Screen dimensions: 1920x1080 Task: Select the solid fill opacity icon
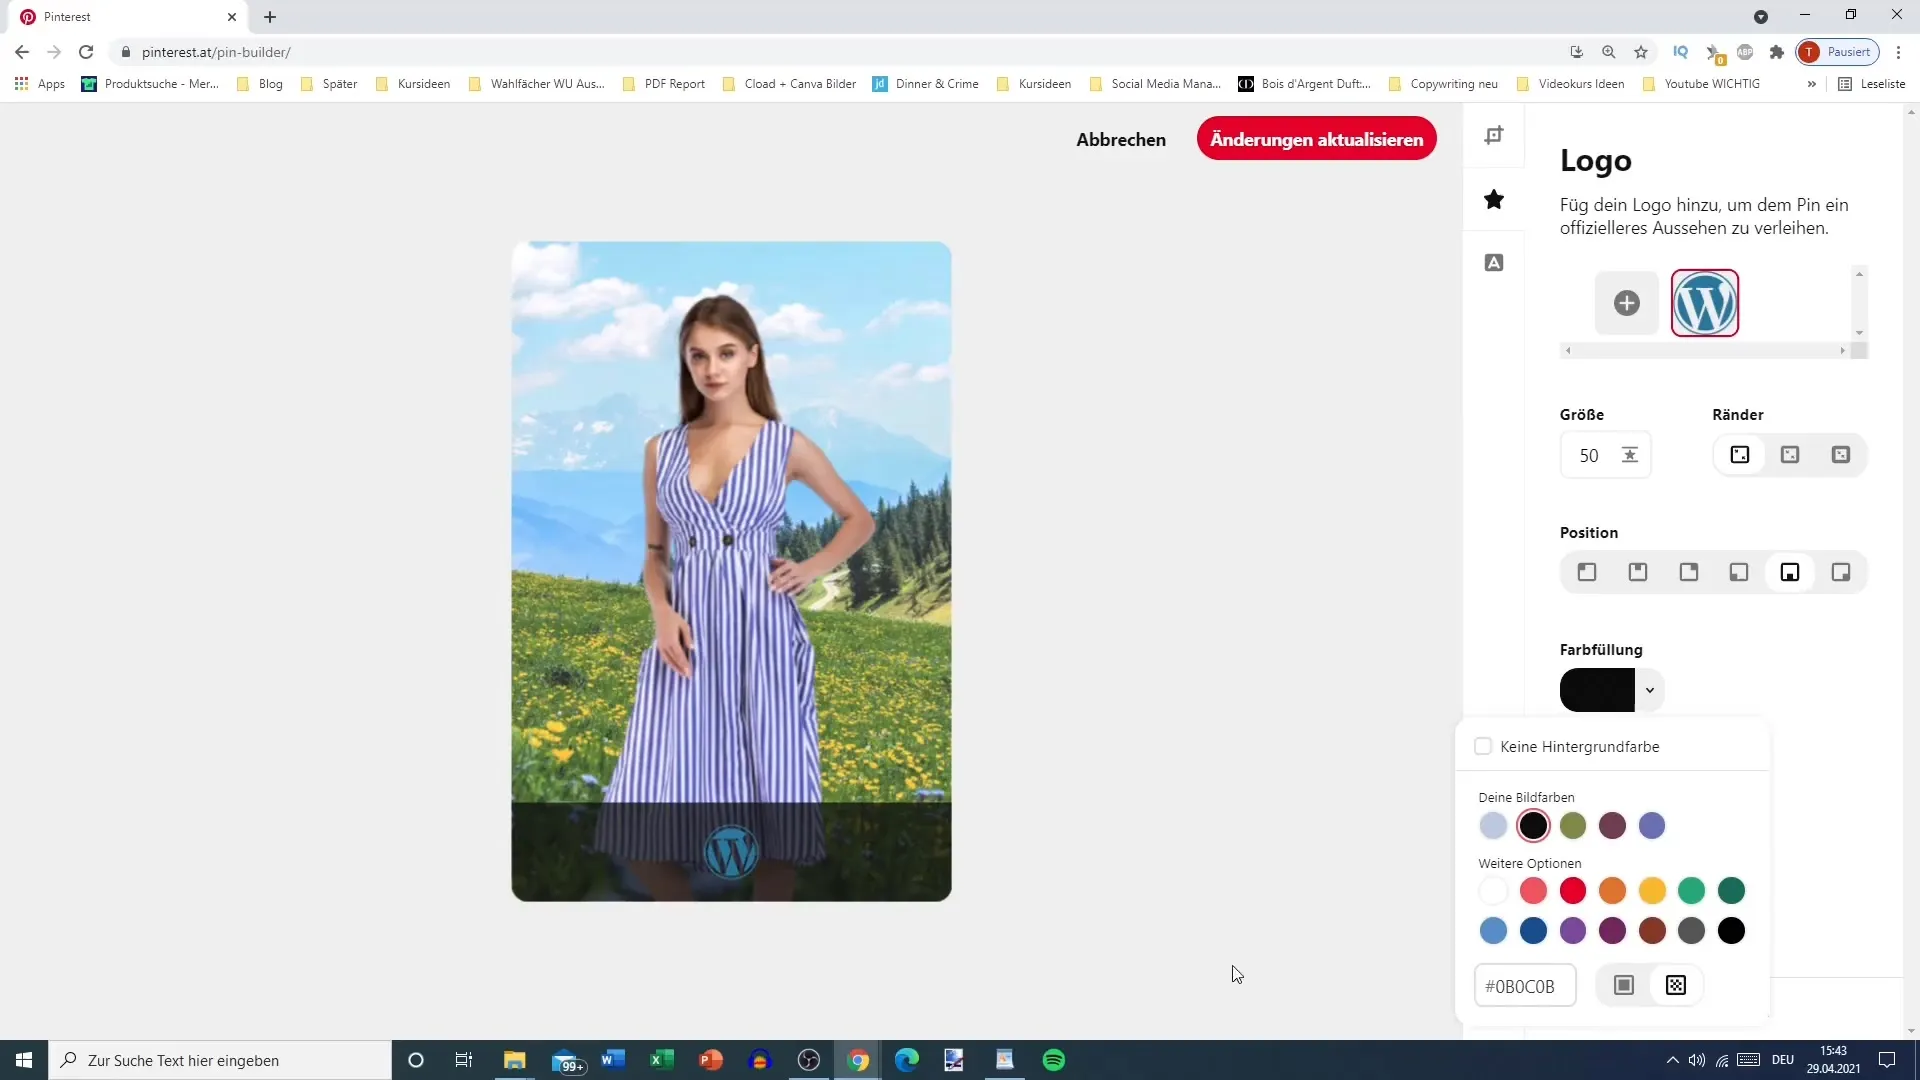tap(1624, 986)
